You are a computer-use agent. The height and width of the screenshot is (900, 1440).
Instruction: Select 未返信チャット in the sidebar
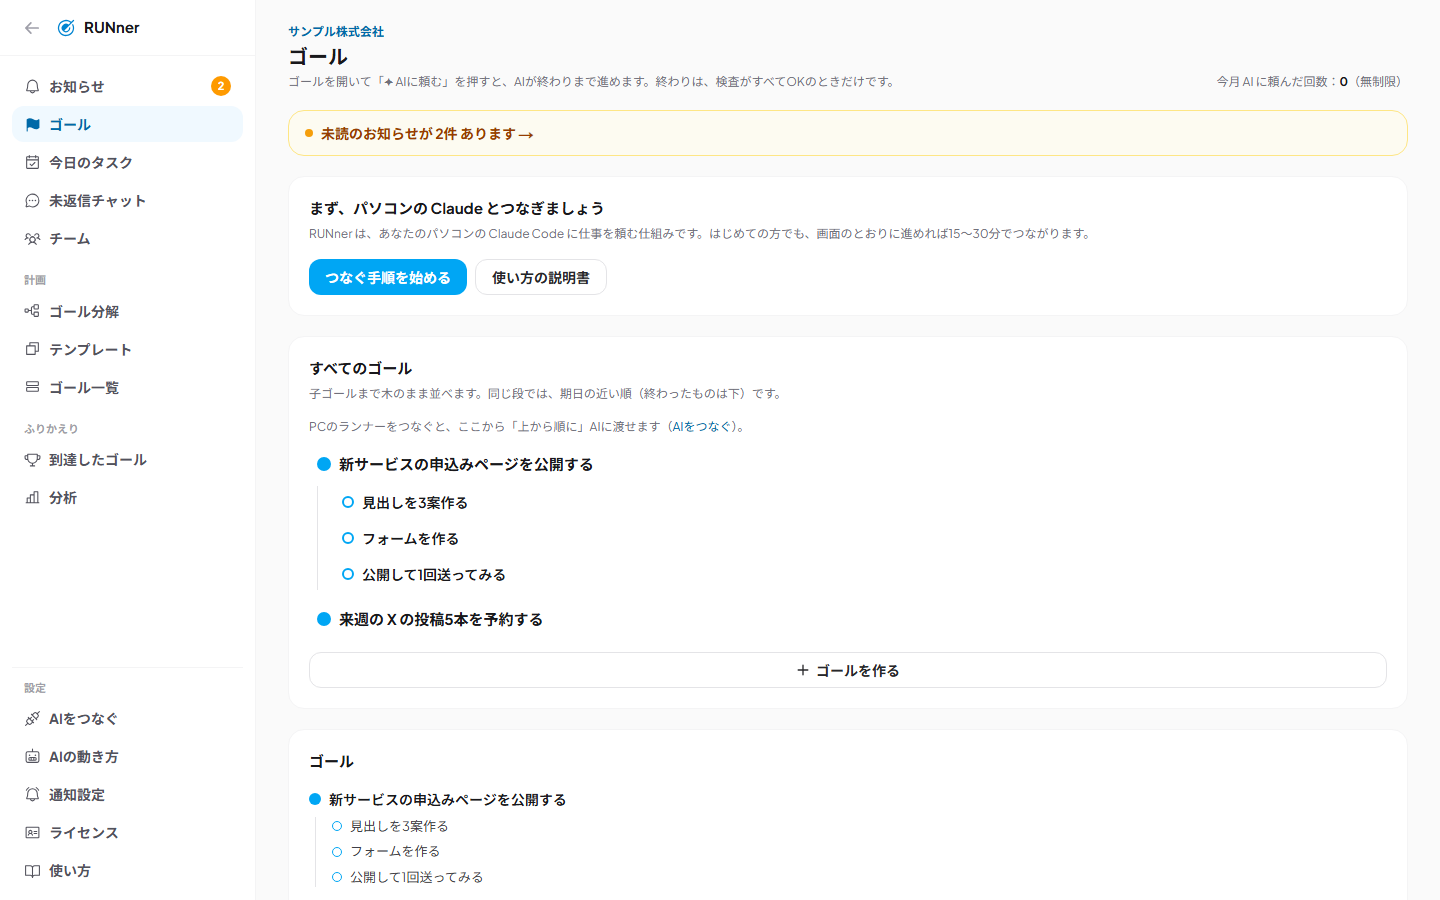[x=127, y=201]
